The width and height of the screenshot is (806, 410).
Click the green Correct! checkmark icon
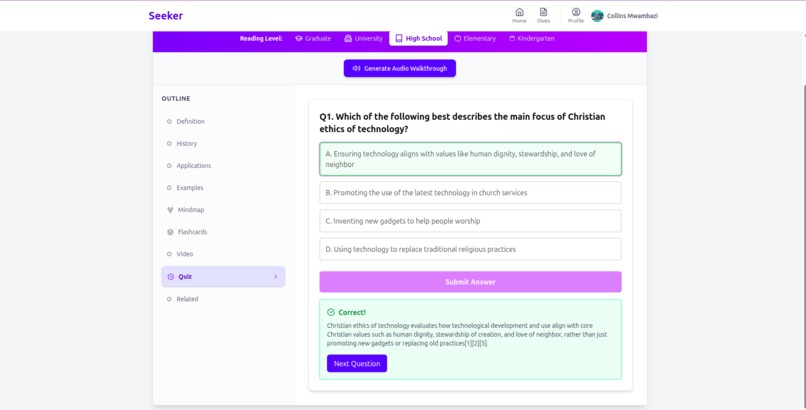[x=331, y=312]
